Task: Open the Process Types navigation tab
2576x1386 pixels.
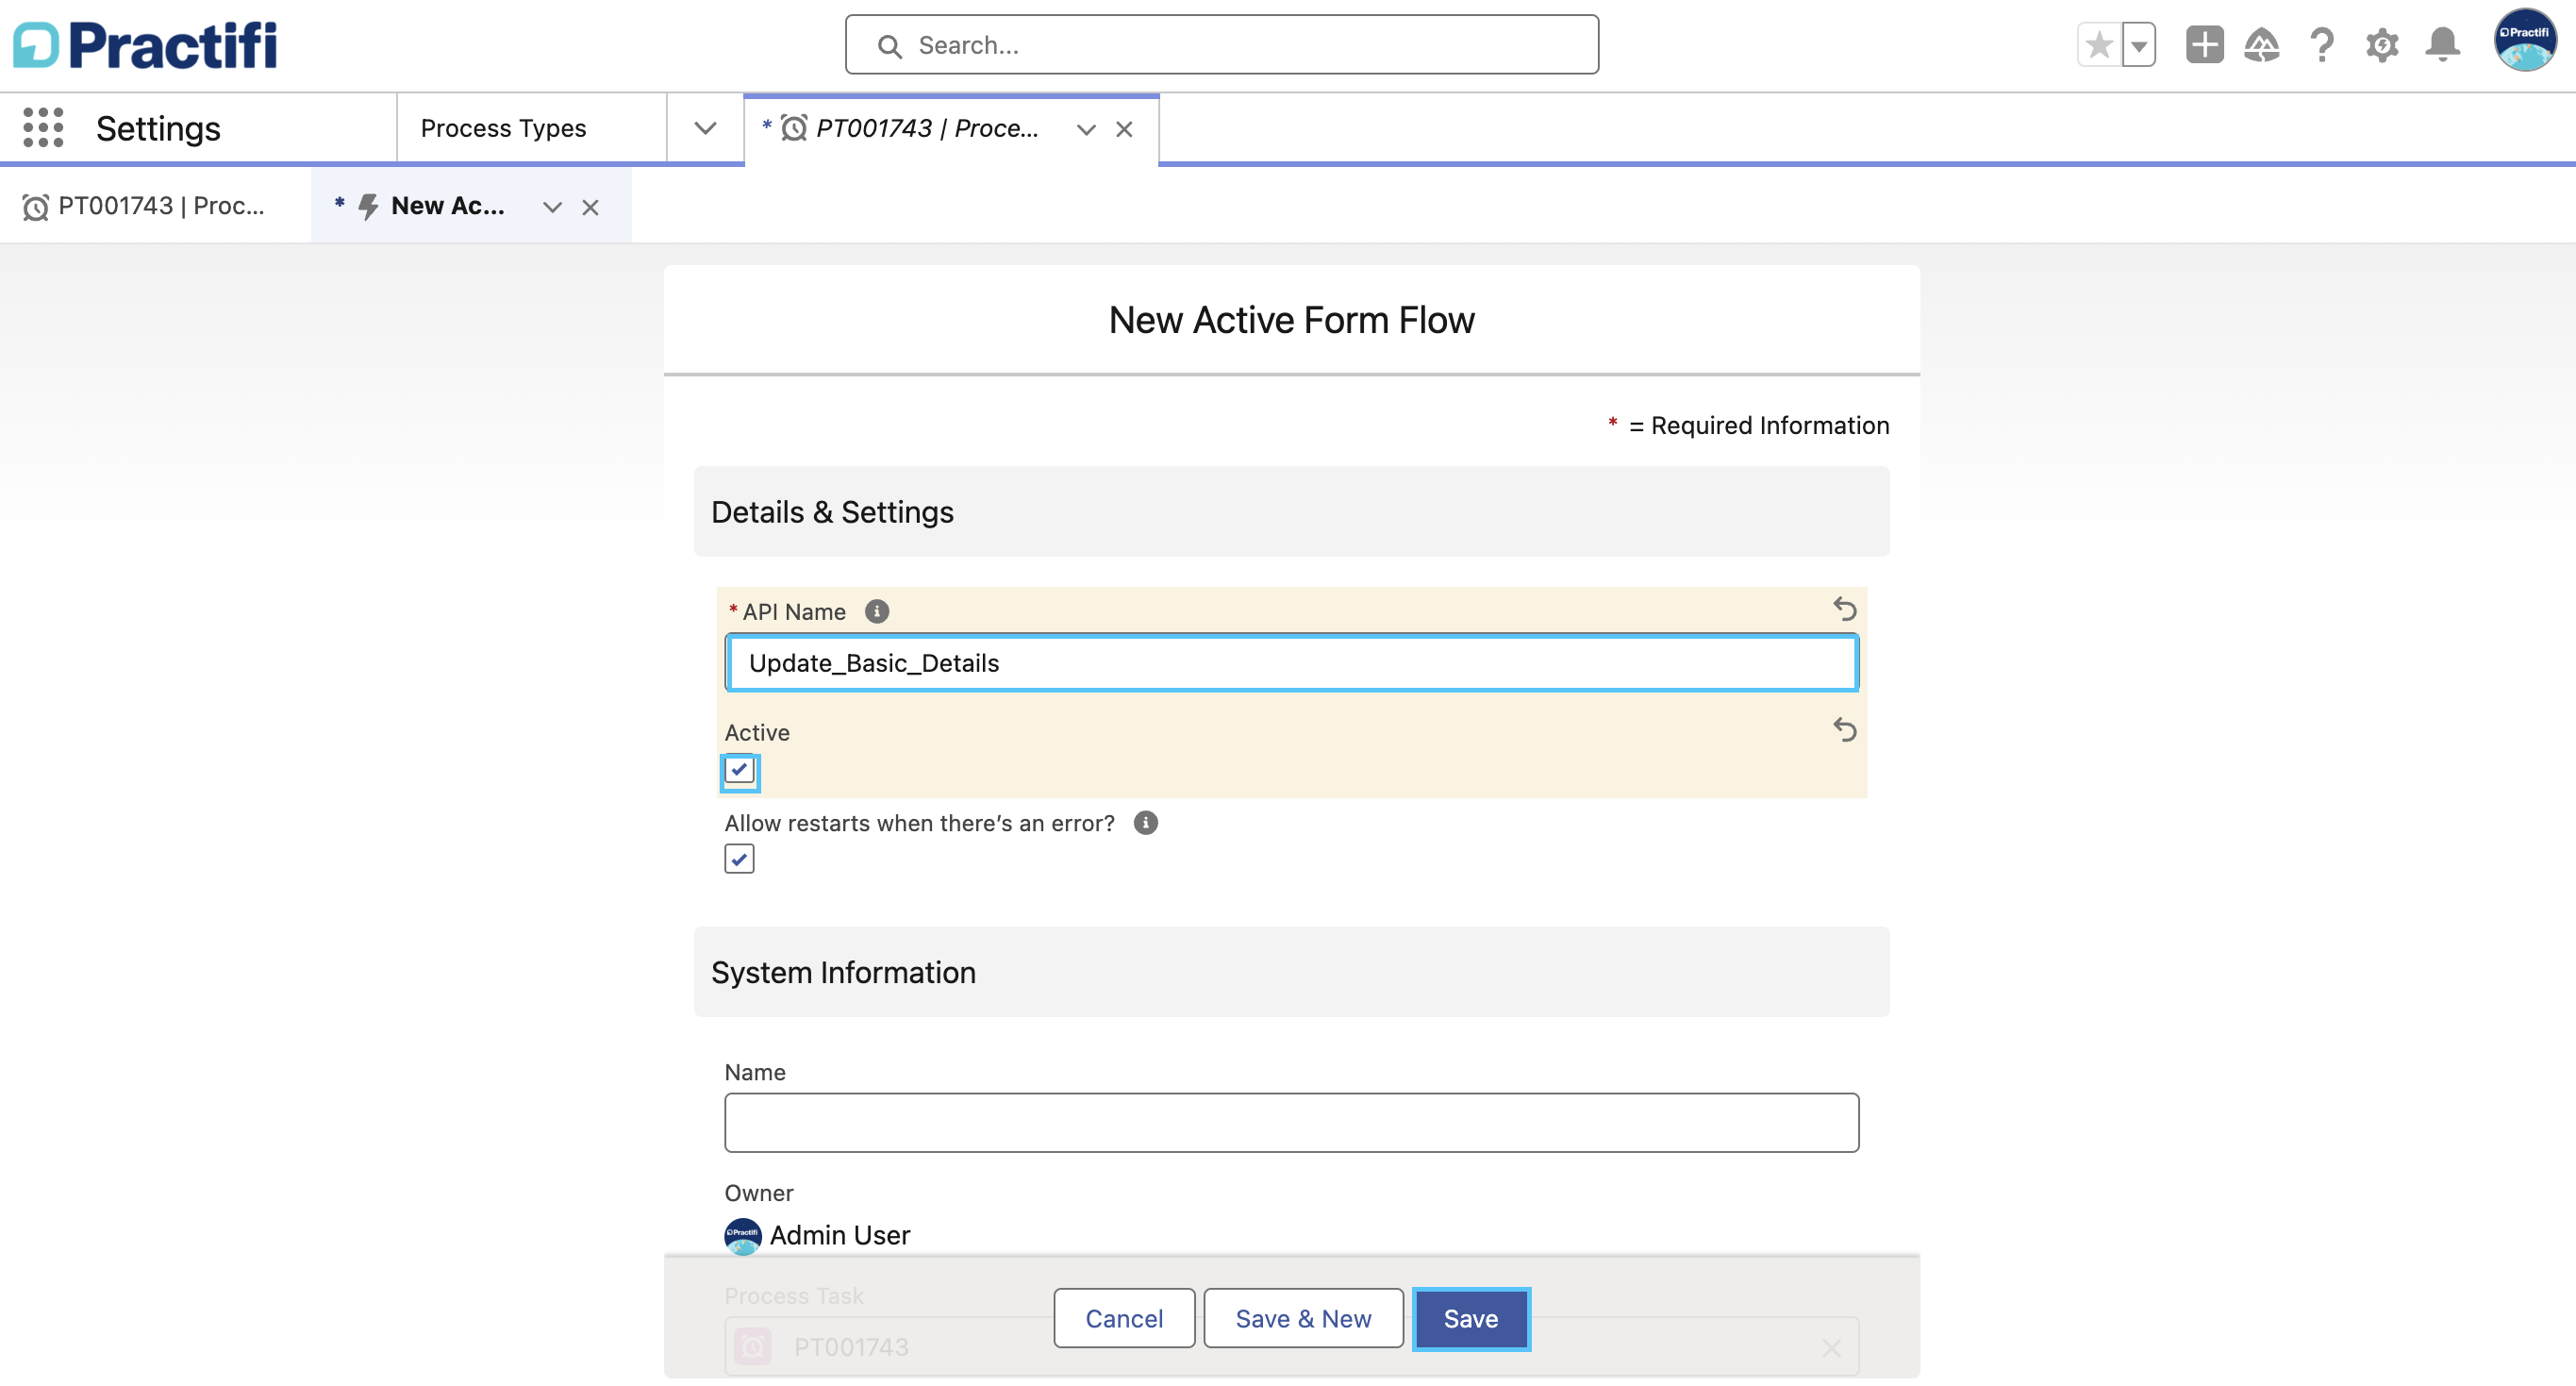Action: pyautogui.click(x=503, y=128)
